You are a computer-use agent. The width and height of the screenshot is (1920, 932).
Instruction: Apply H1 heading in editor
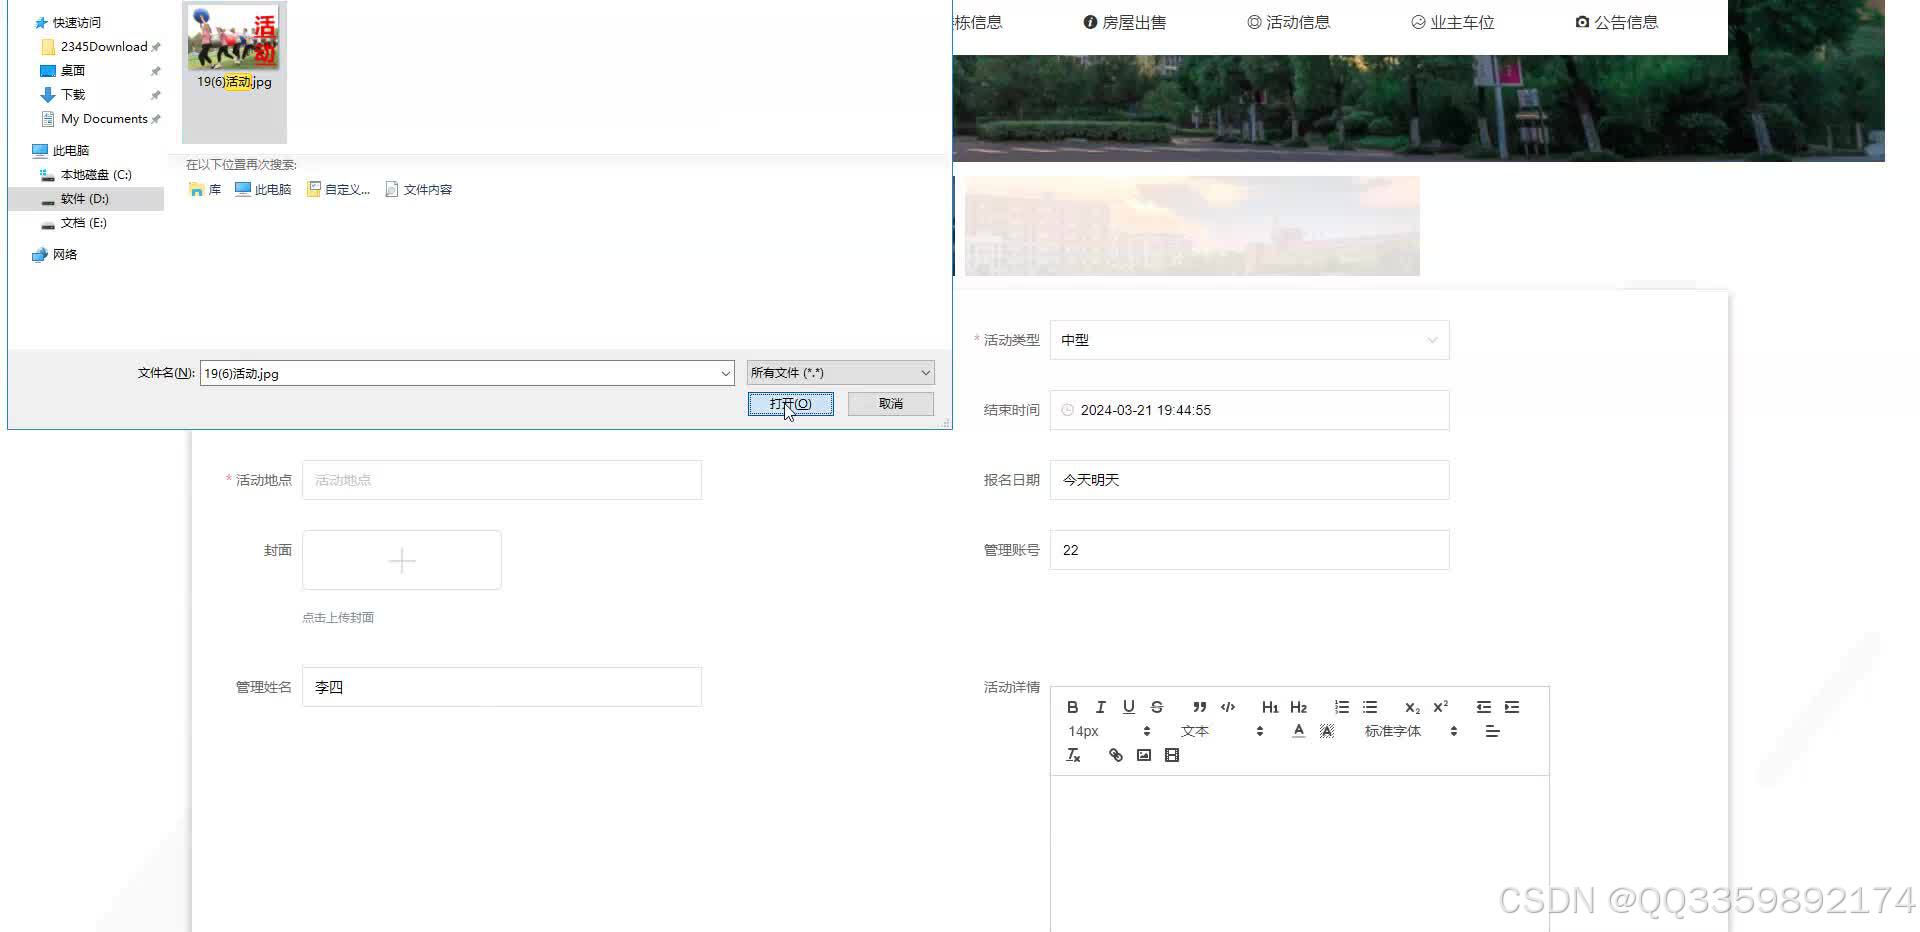click(x=1270, y=707)
